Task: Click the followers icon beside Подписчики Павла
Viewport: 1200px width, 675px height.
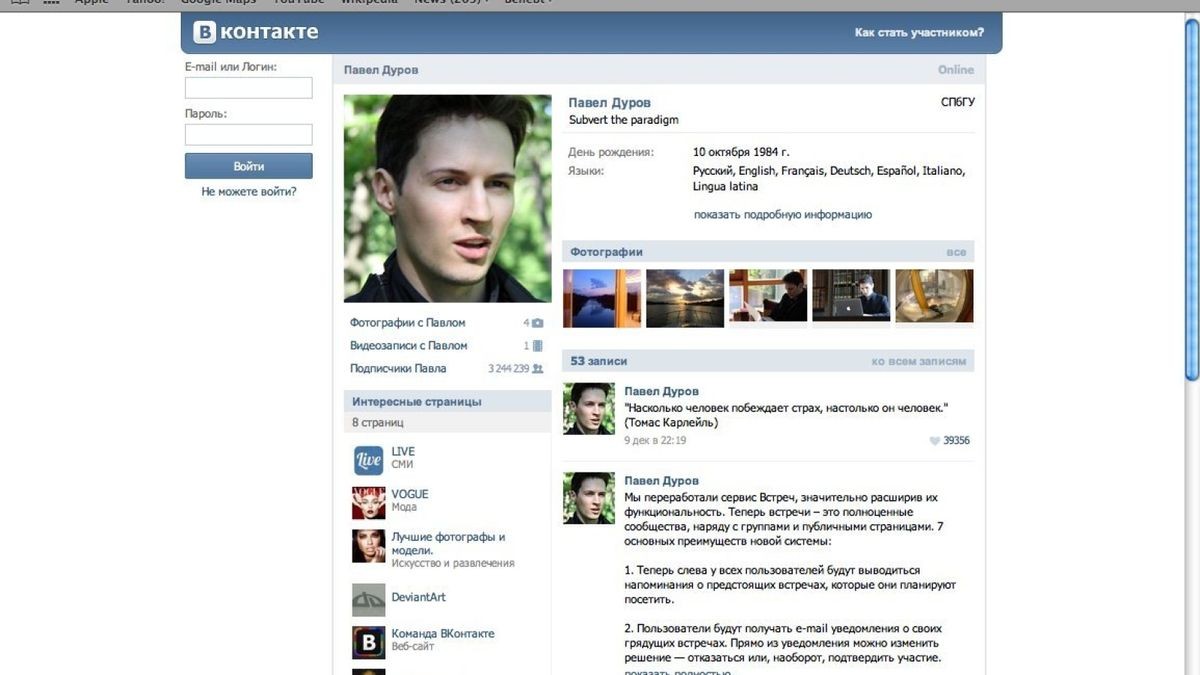Action: tap(537, 368)
